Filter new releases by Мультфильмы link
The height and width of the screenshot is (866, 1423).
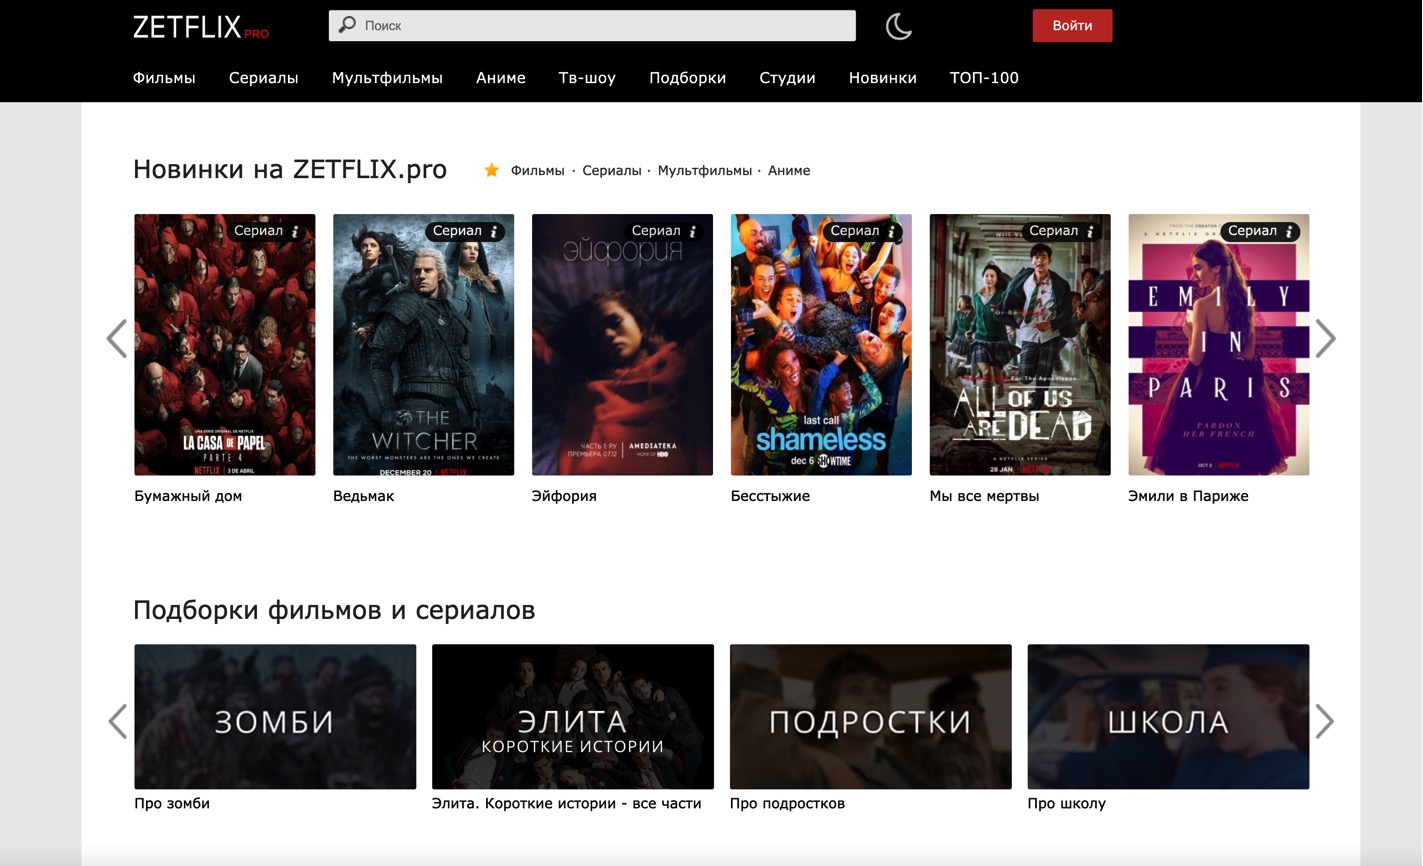pos(705,171)
